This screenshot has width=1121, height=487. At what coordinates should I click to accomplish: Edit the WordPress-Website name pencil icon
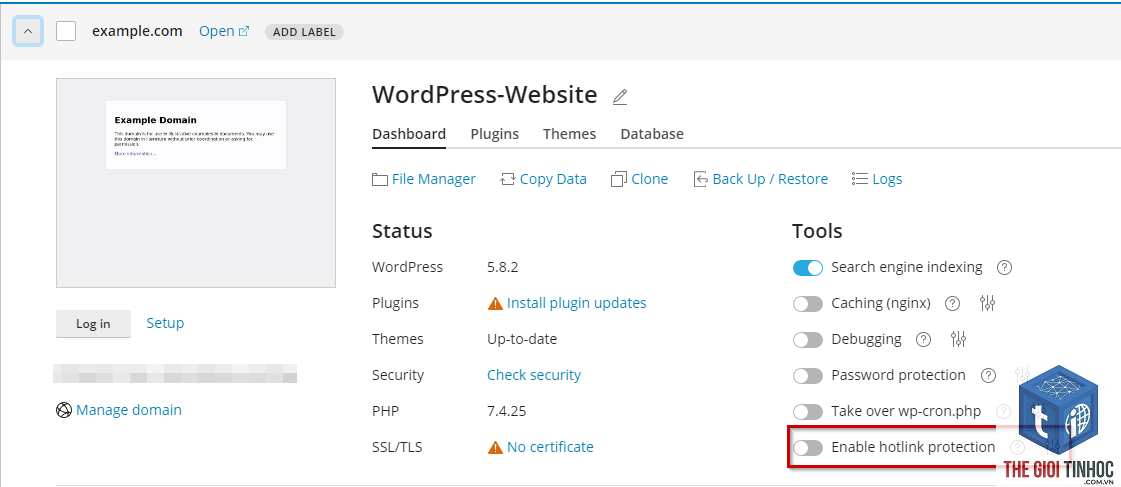tap(620, 97)
